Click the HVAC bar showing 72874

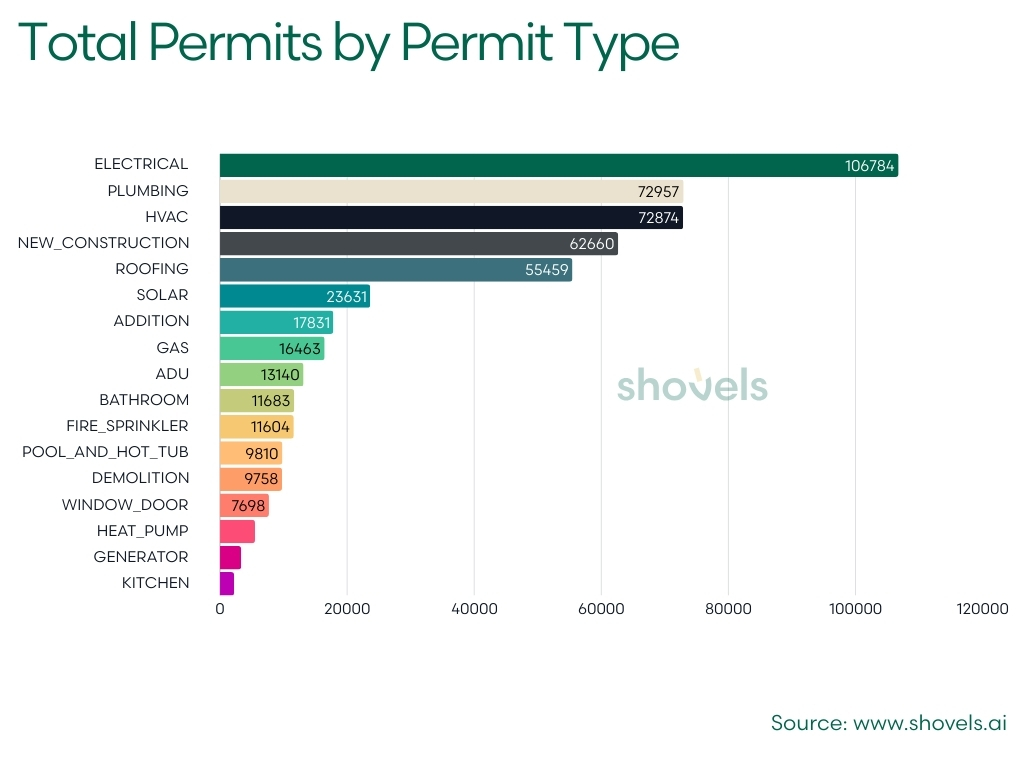point(451,217)
